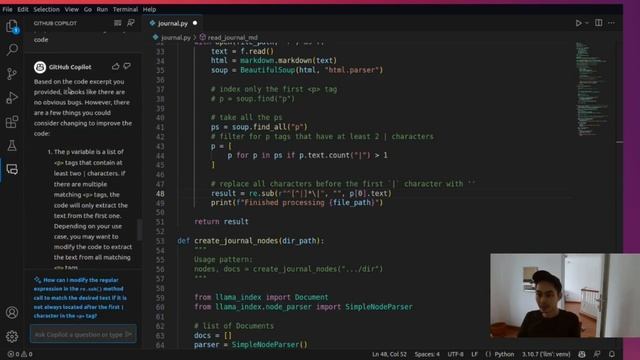Image resolution: width=640 pixels, height=360 pixels.
Task: Open Source Control view in activity bar
Action: [x=12, y=73]
